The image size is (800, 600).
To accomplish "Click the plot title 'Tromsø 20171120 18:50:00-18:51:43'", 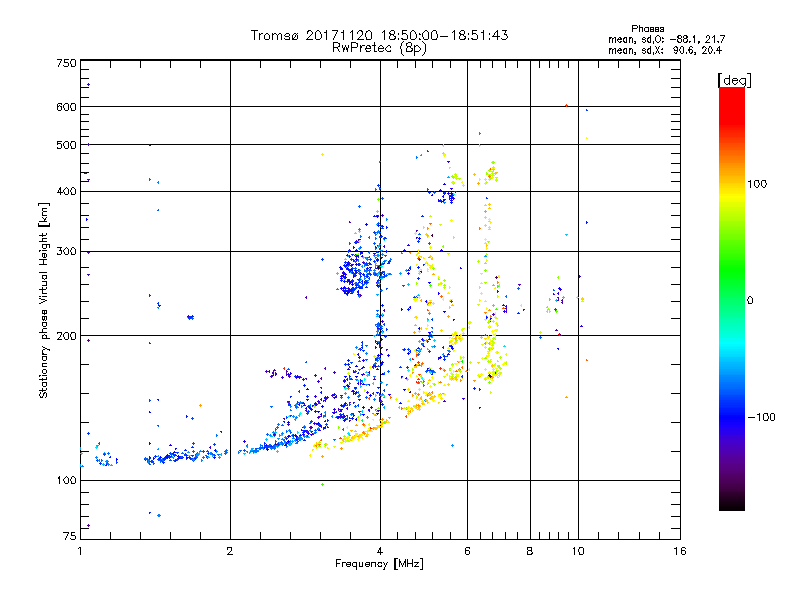I will [x=379, y=35].
